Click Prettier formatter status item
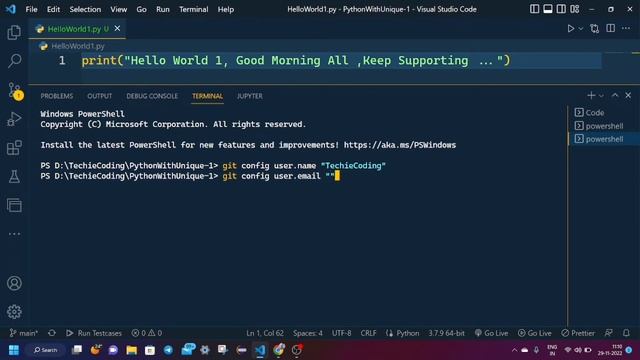Viewport: 640px width, 360px height. coord(578,333)
